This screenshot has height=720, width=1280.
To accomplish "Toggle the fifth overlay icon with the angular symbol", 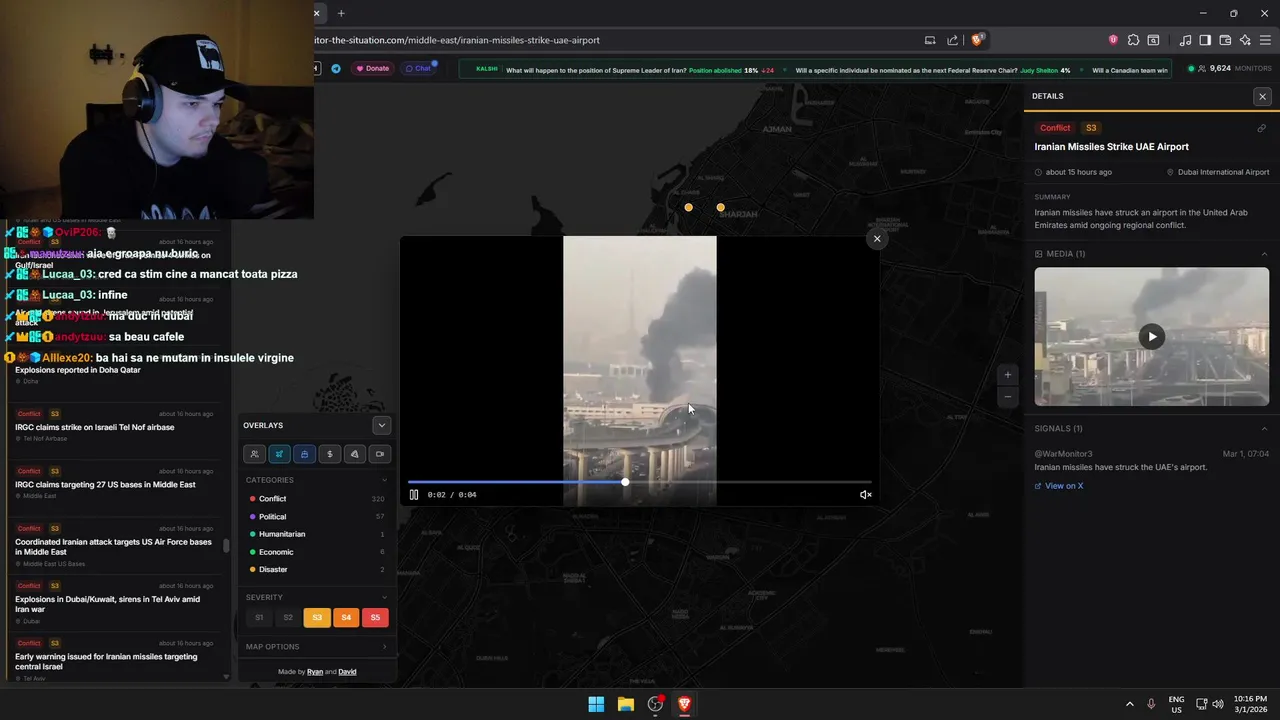I will point(354,454).
